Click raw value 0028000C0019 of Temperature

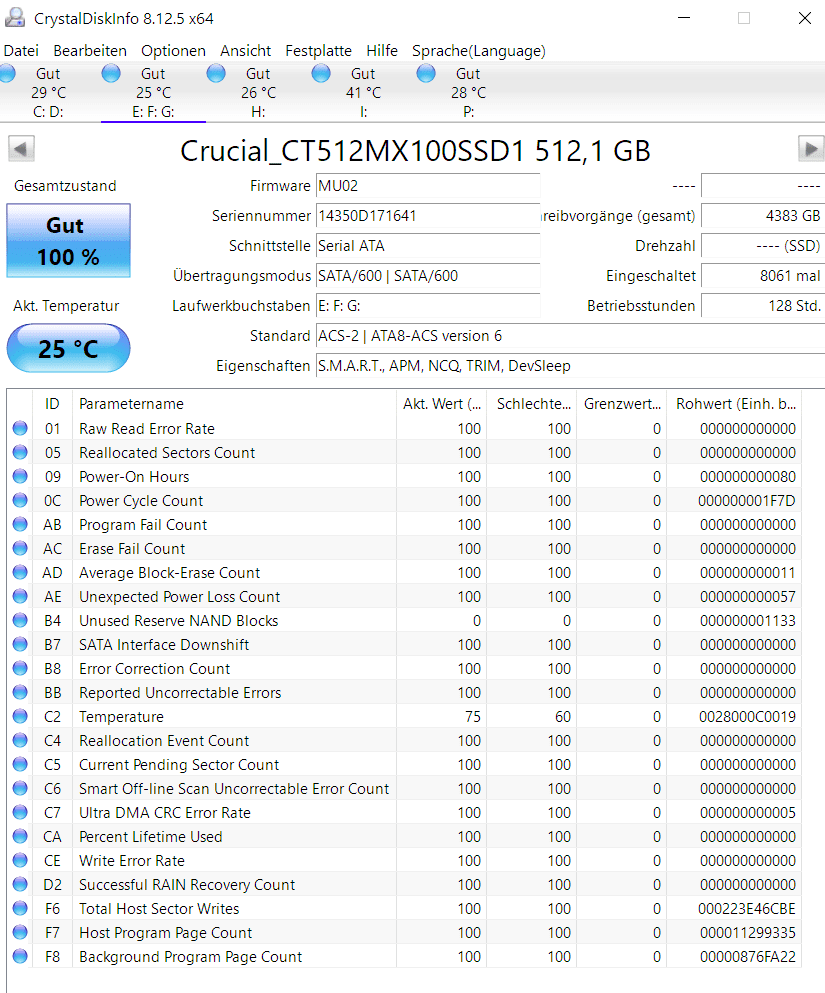pos(747,717)
